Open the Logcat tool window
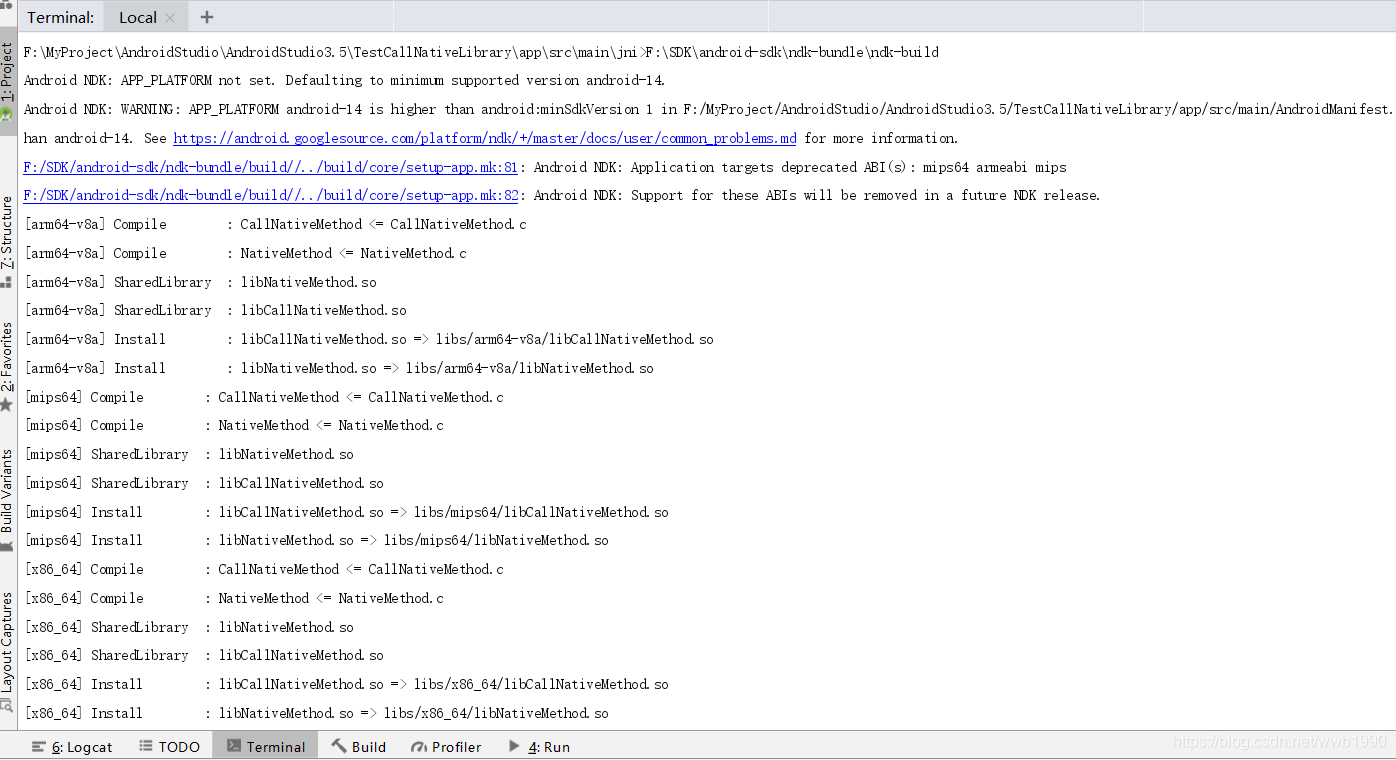This screenshot has width=1396, height=760. [72, 747]
